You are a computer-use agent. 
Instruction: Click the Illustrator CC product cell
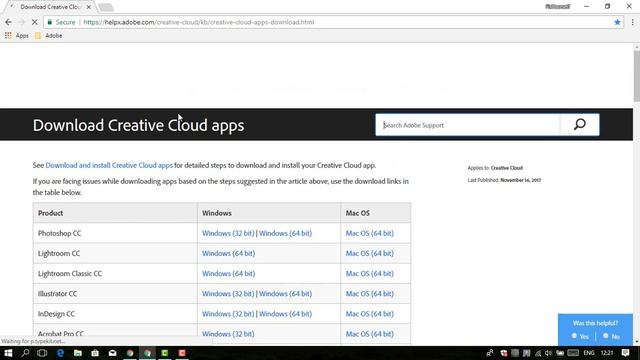115,293
